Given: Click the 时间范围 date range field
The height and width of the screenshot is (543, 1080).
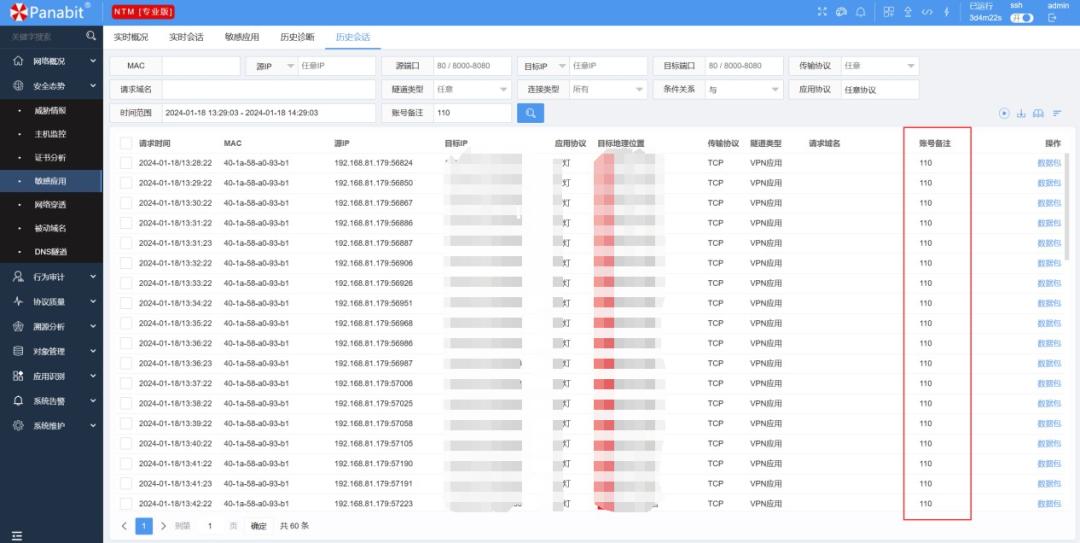Looking at the screenshot, I should 269,113.
